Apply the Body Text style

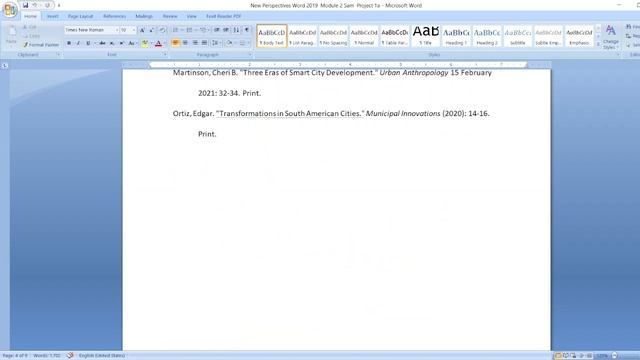click(x=272, y=36)
